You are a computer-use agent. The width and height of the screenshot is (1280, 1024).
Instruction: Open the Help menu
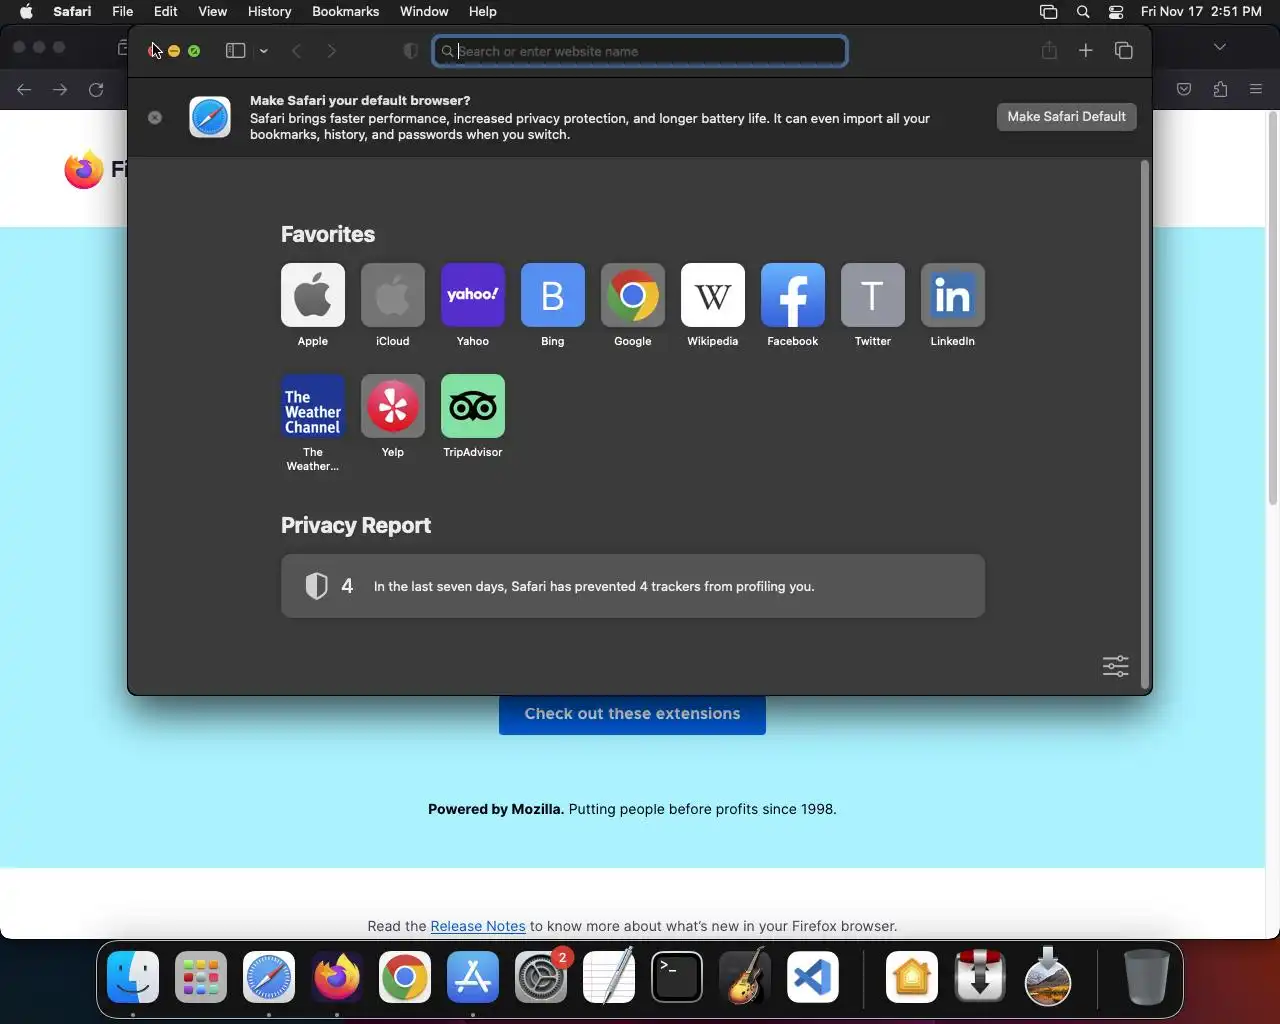483,12
